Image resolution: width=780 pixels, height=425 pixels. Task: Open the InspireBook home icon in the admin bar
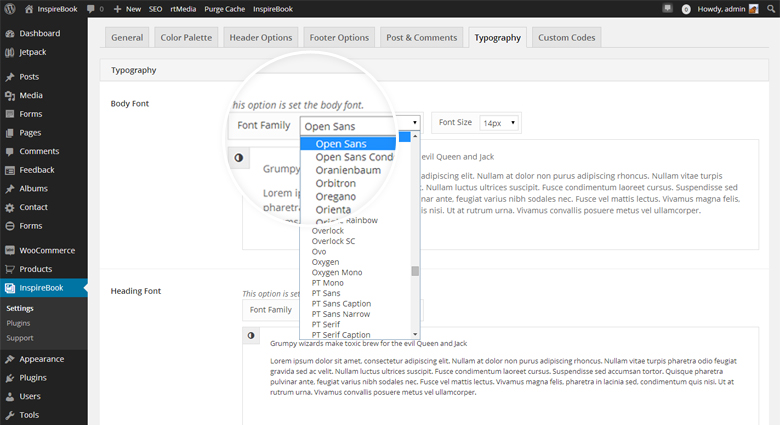coord(29,9)
